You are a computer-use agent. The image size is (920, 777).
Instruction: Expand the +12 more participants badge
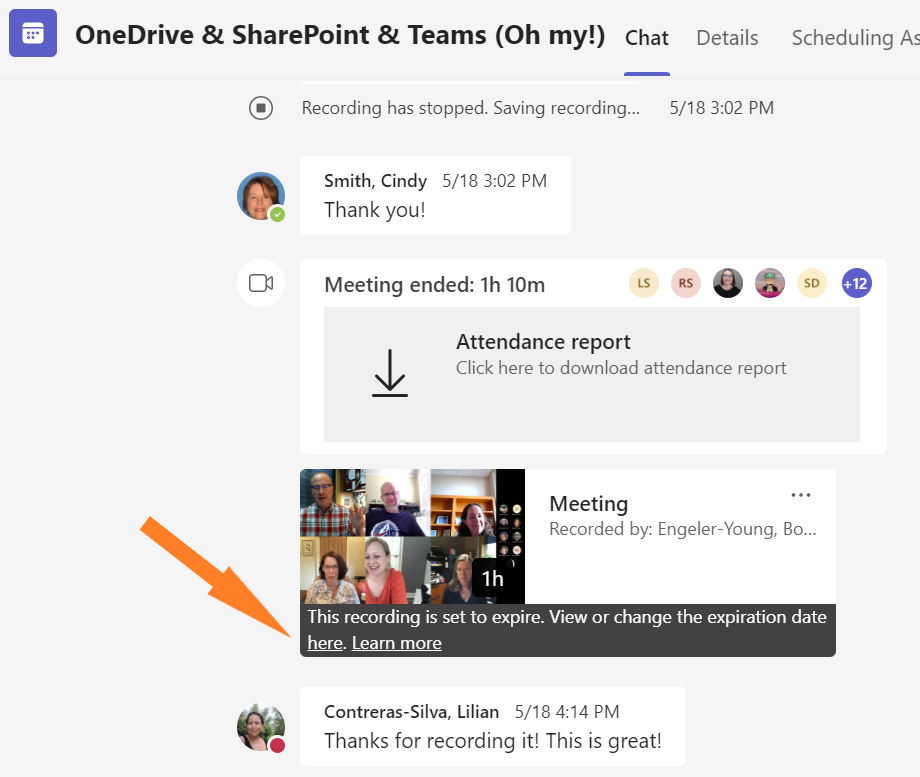click(x=856, y=283)
